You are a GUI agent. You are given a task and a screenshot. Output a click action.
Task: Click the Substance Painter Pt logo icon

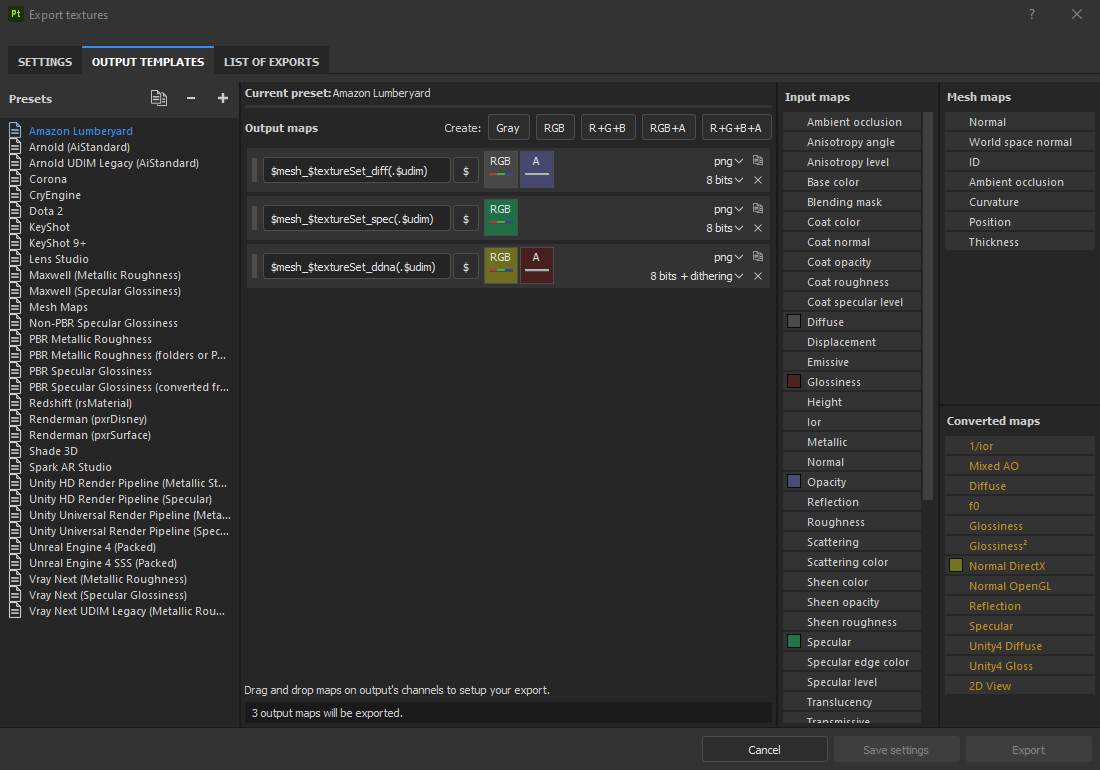pyautogui.click(x=15, y=14)
